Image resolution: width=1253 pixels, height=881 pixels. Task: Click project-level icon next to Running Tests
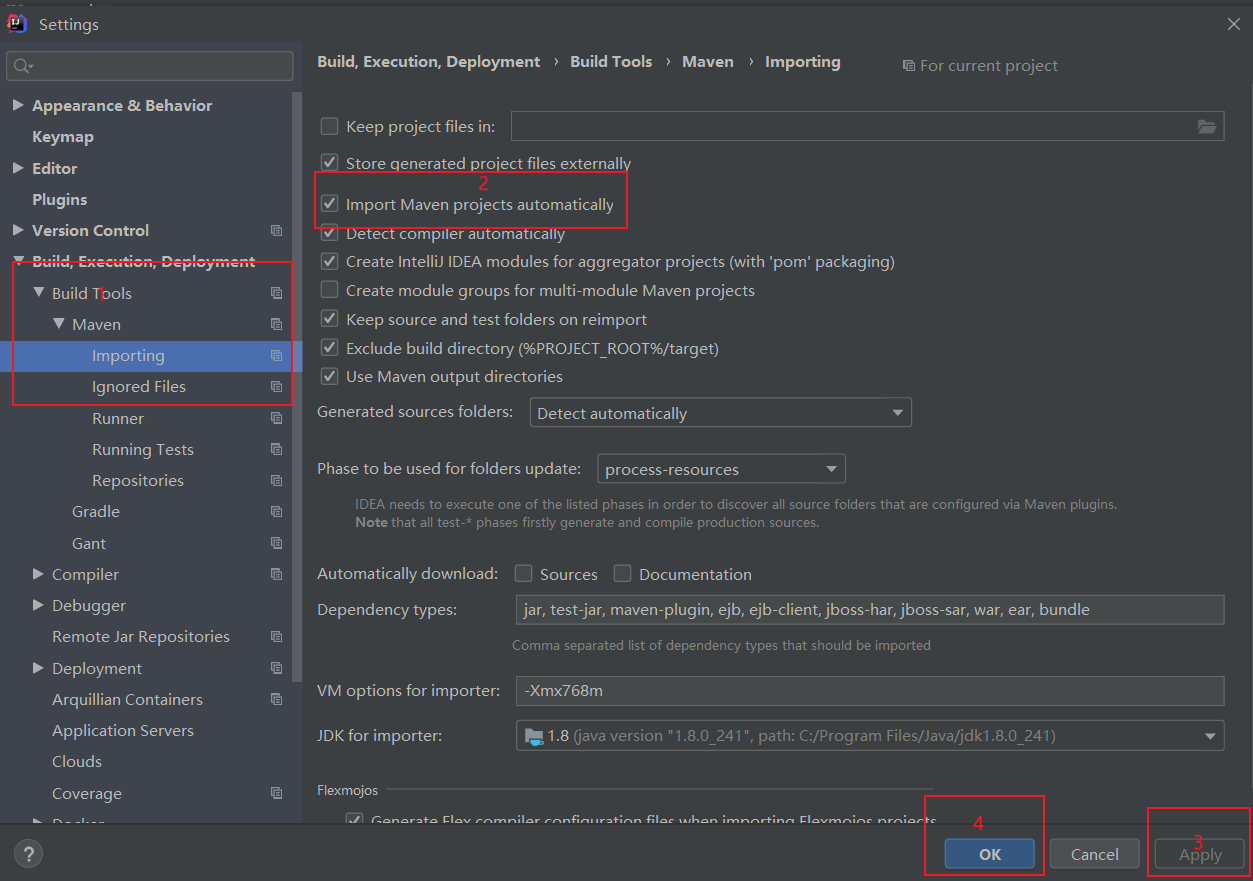pyautogui.click(x=277, y=449)
